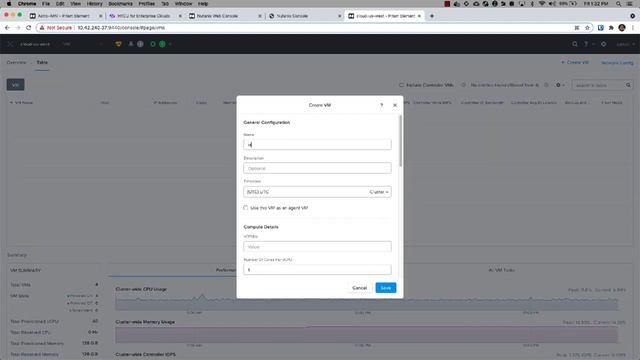This screenshot has width=640, height=360.
Task: Click the Not Secure warning
Action: [56, 28]
